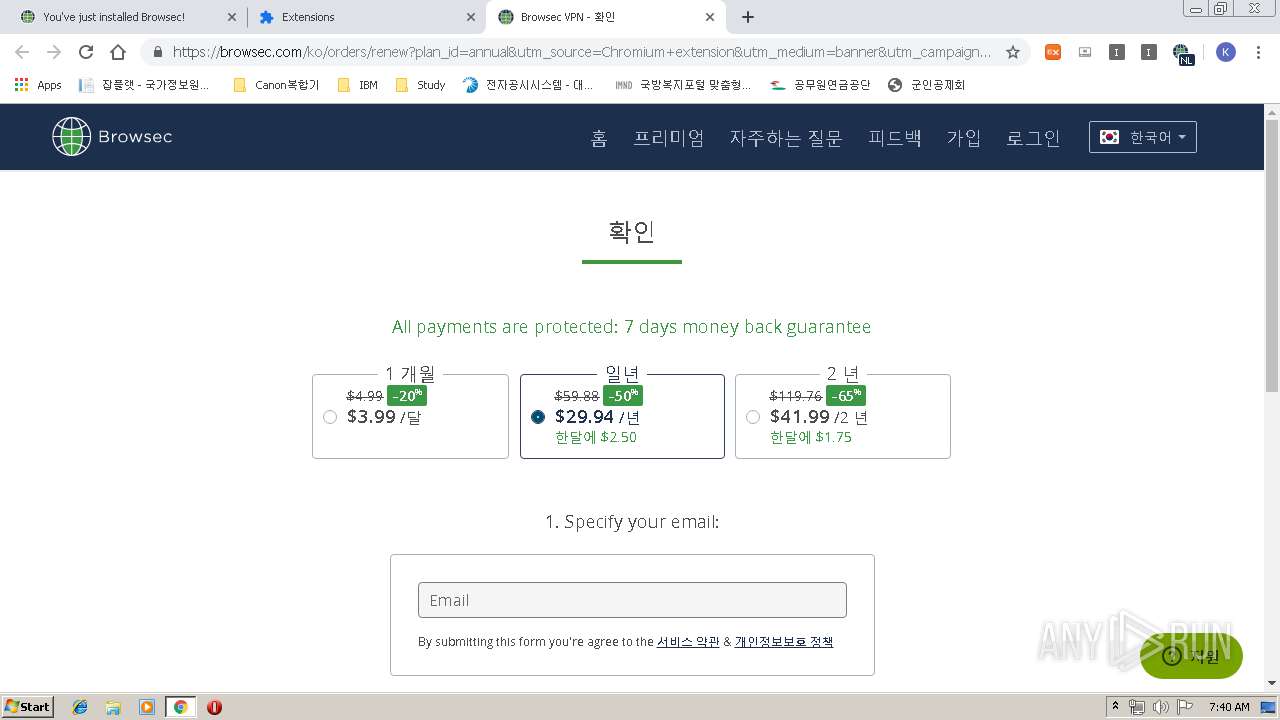Open new tab with plus button

748,17
